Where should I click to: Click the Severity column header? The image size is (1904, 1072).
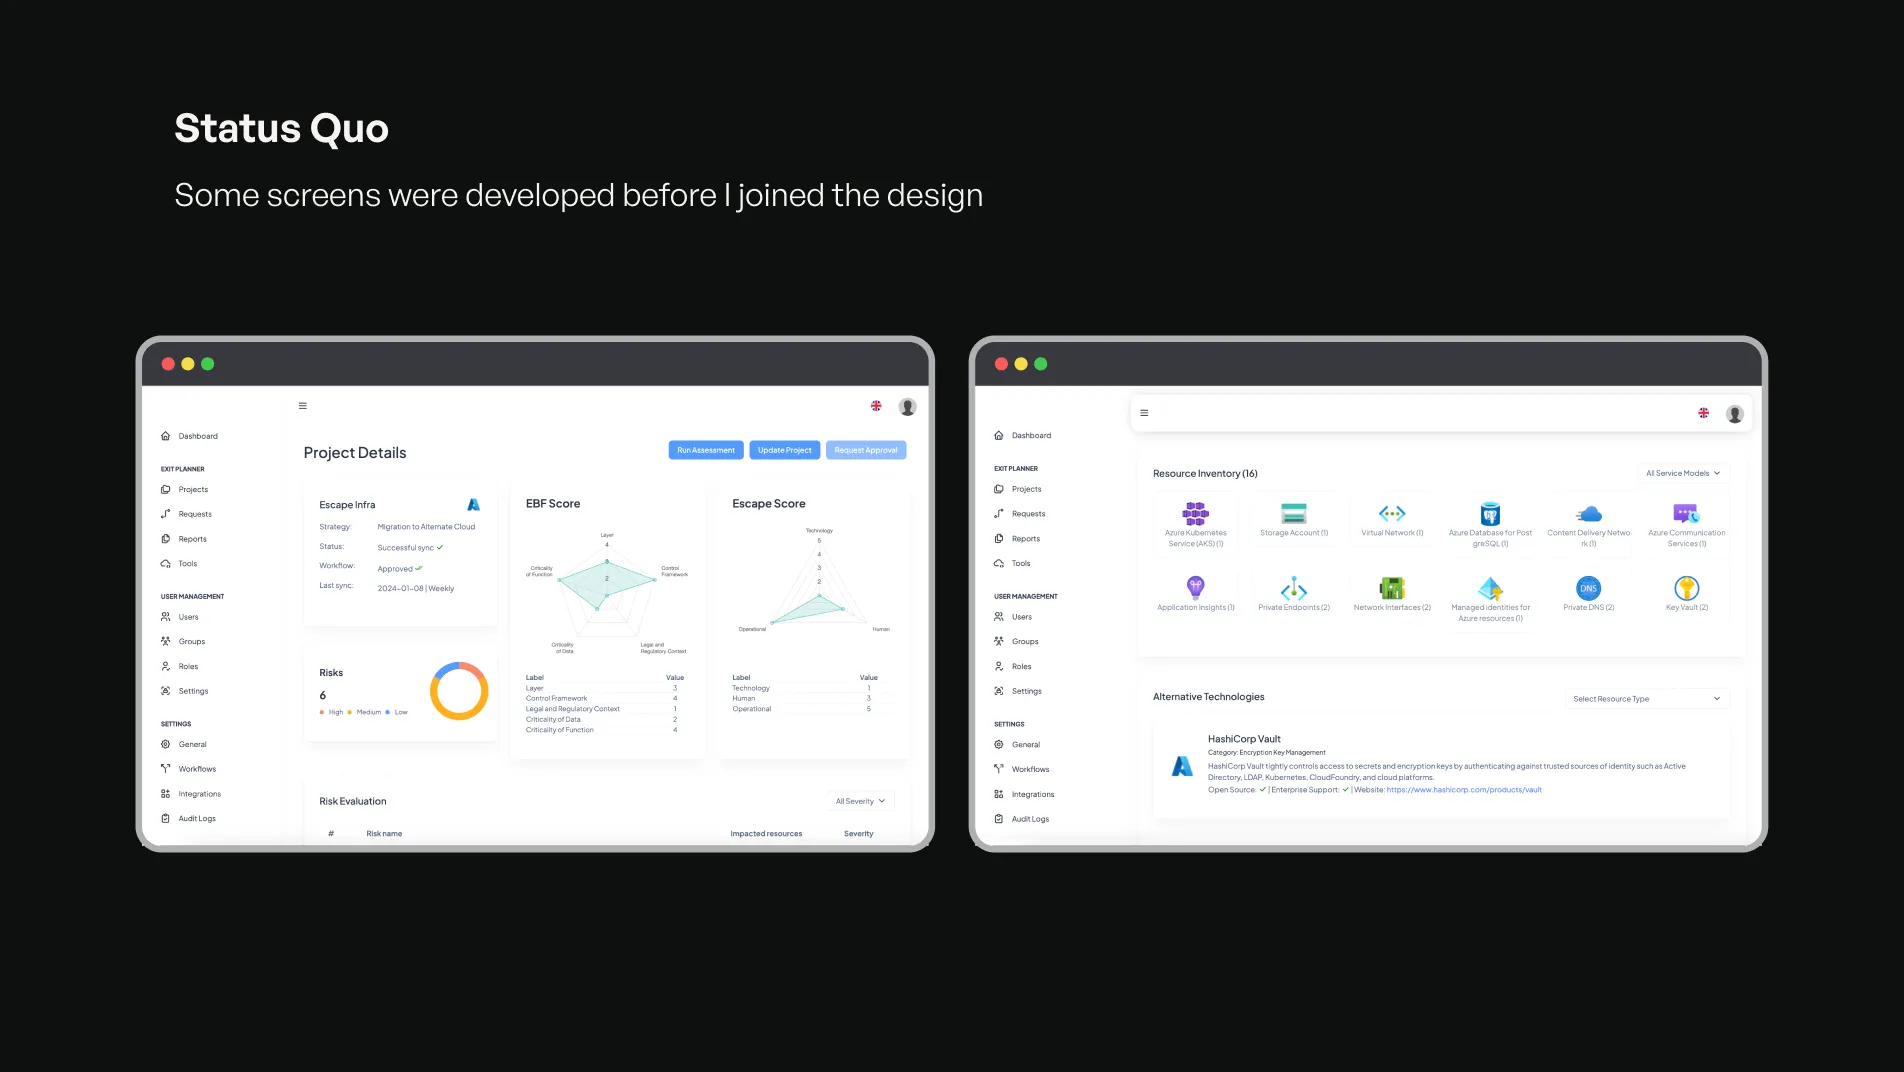(x=858, y=834)
